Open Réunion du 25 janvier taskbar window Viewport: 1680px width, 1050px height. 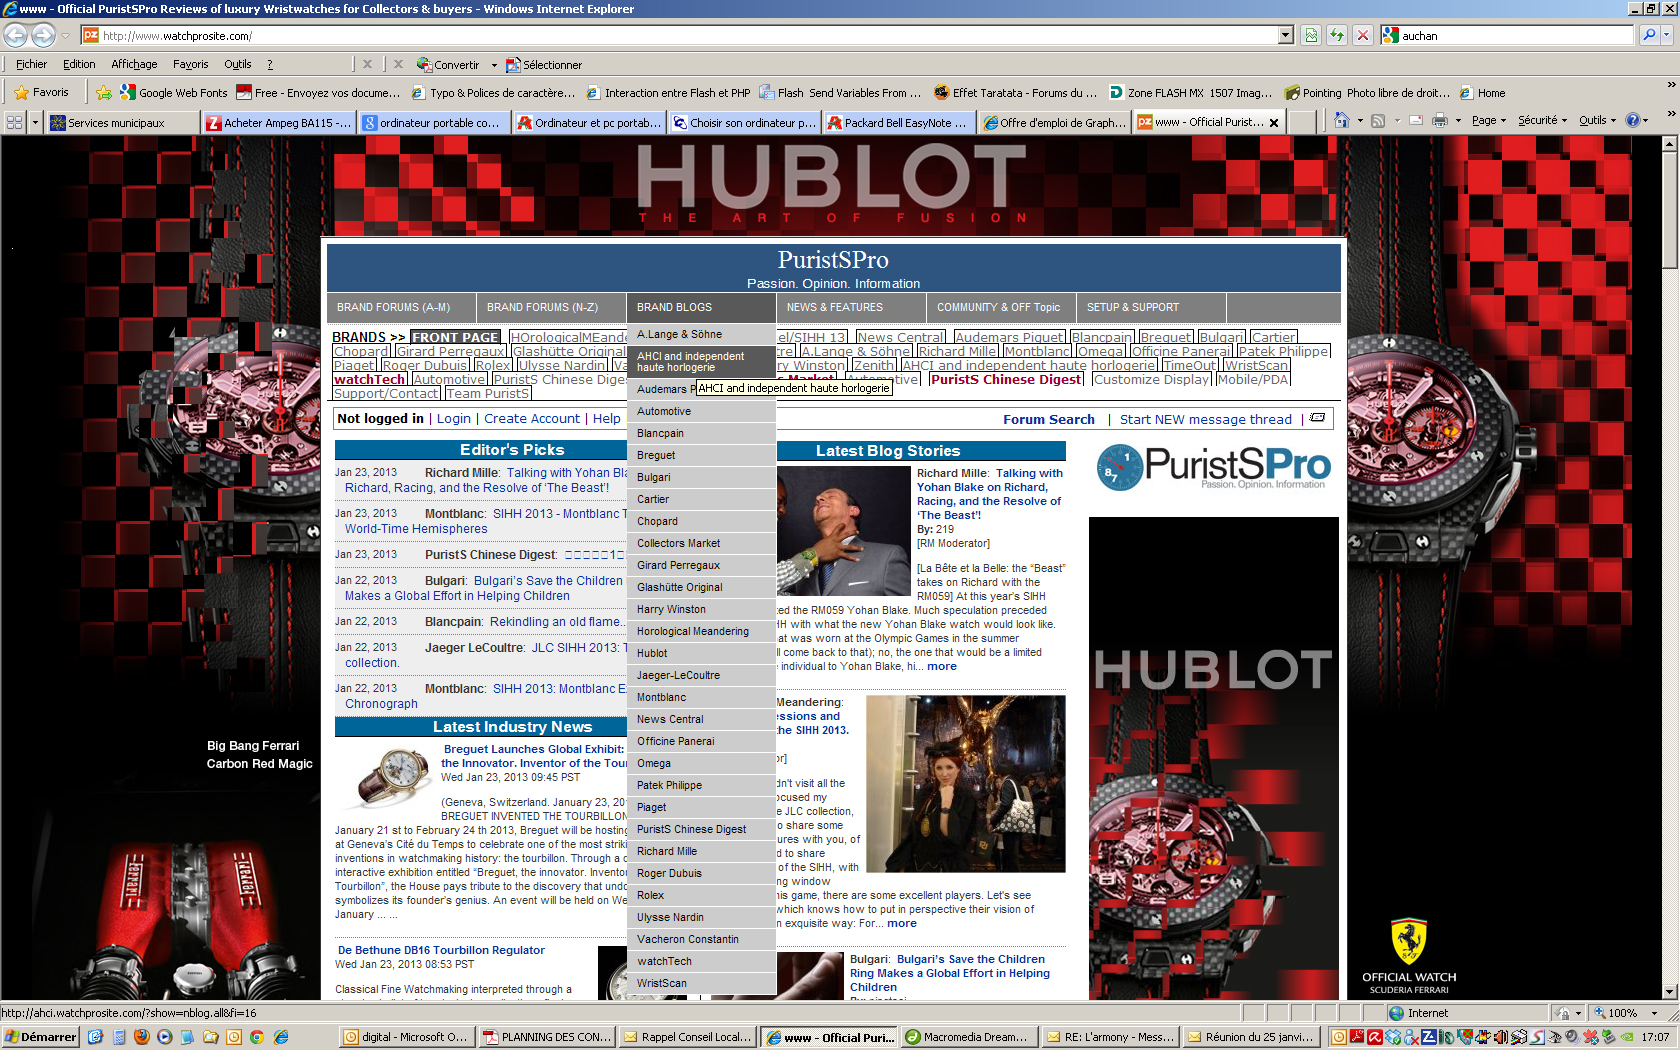1250,1037
